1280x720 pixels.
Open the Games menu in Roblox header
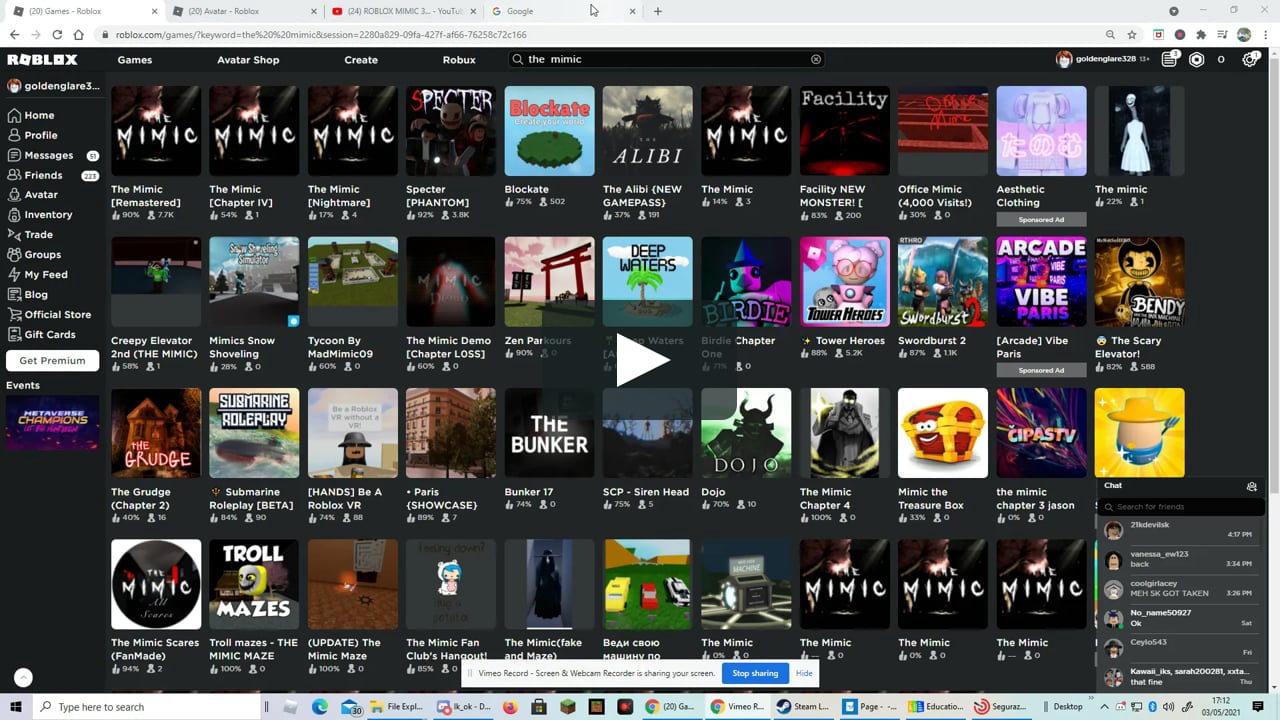[135, 60]
